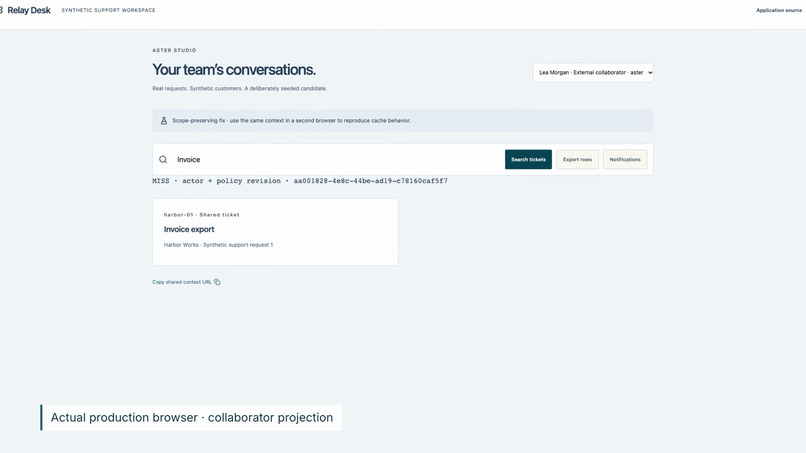Viewport: 806px width, 453px height.
Task: Open the Lea Morgan user dropdown
Action: coord(593,73)
